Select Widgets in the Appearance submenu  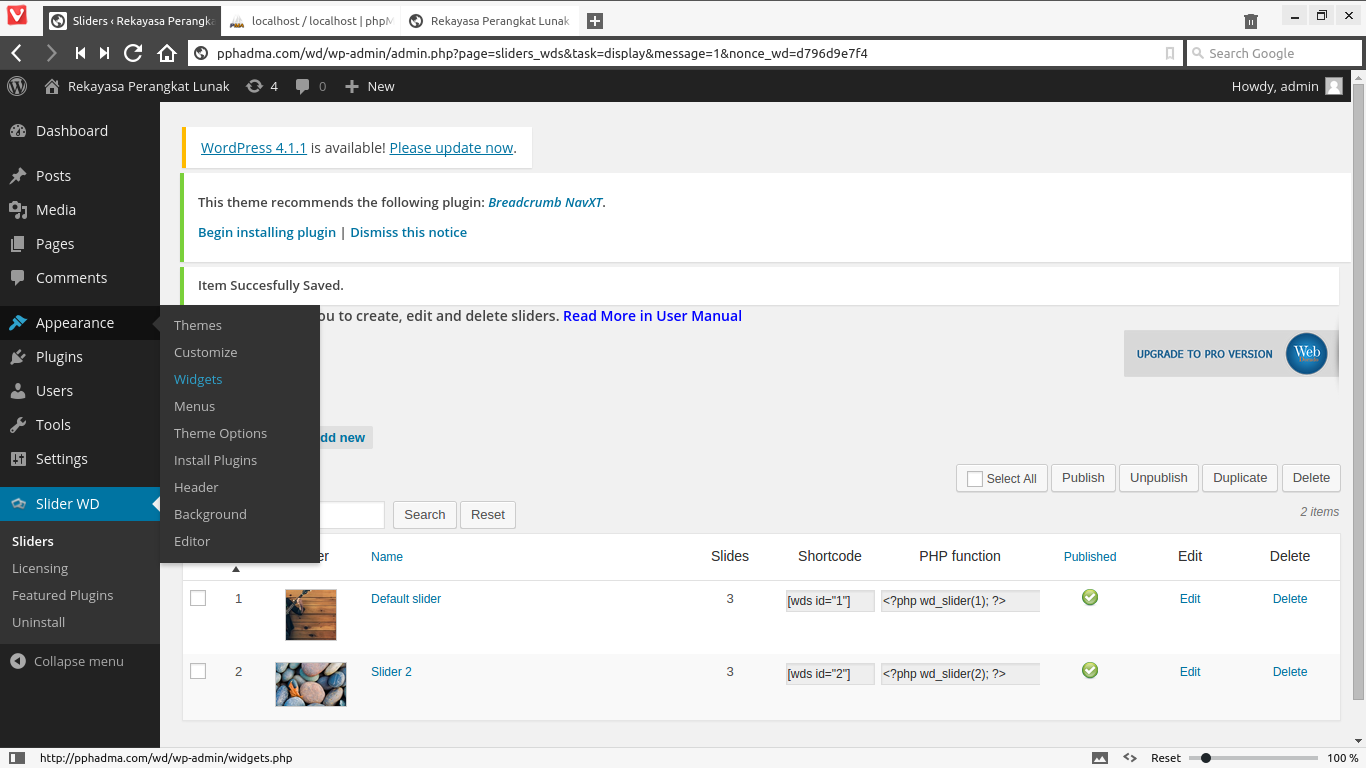coord(198,379)
